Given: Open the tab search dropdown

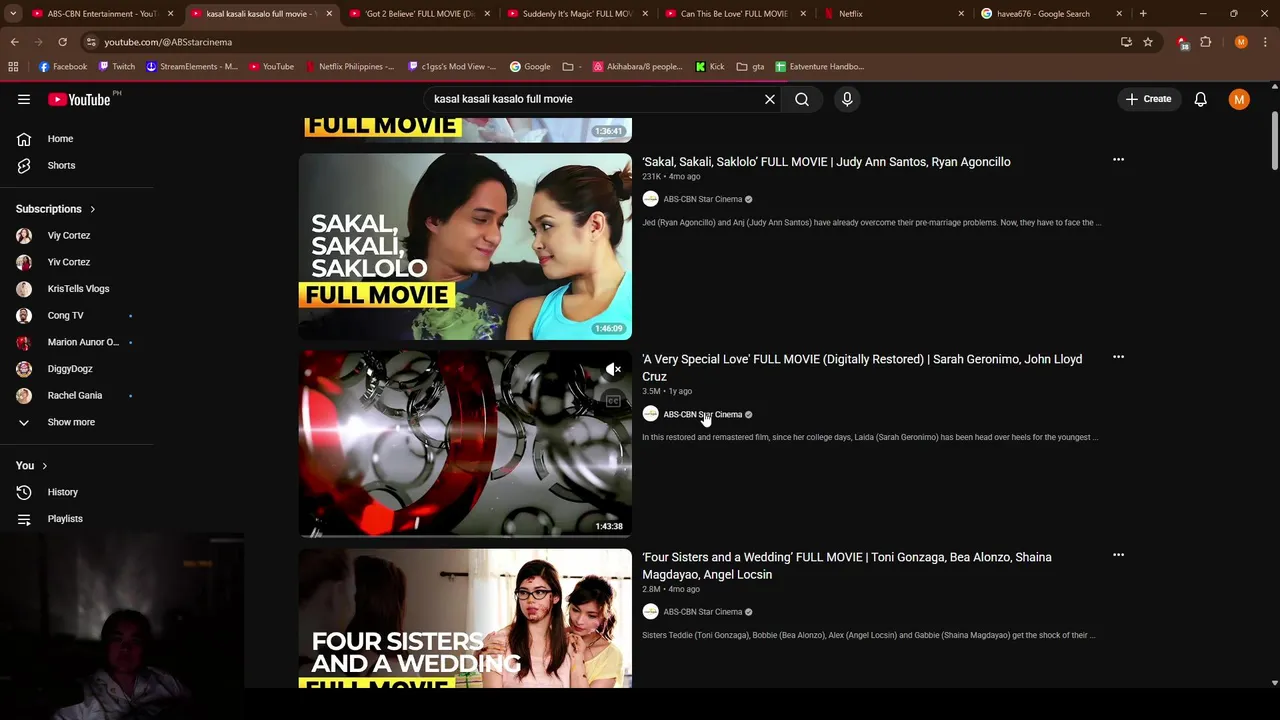Looking at the screenshot, I should point(13,14).
